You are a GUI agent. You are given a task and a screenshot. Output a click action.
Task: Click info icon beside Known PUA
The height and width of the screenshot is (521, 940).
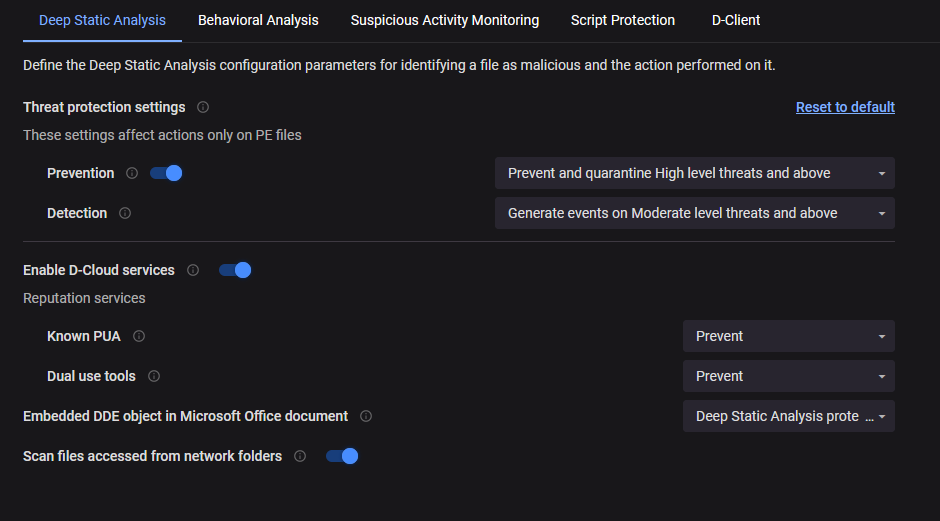tap(139, 336)
